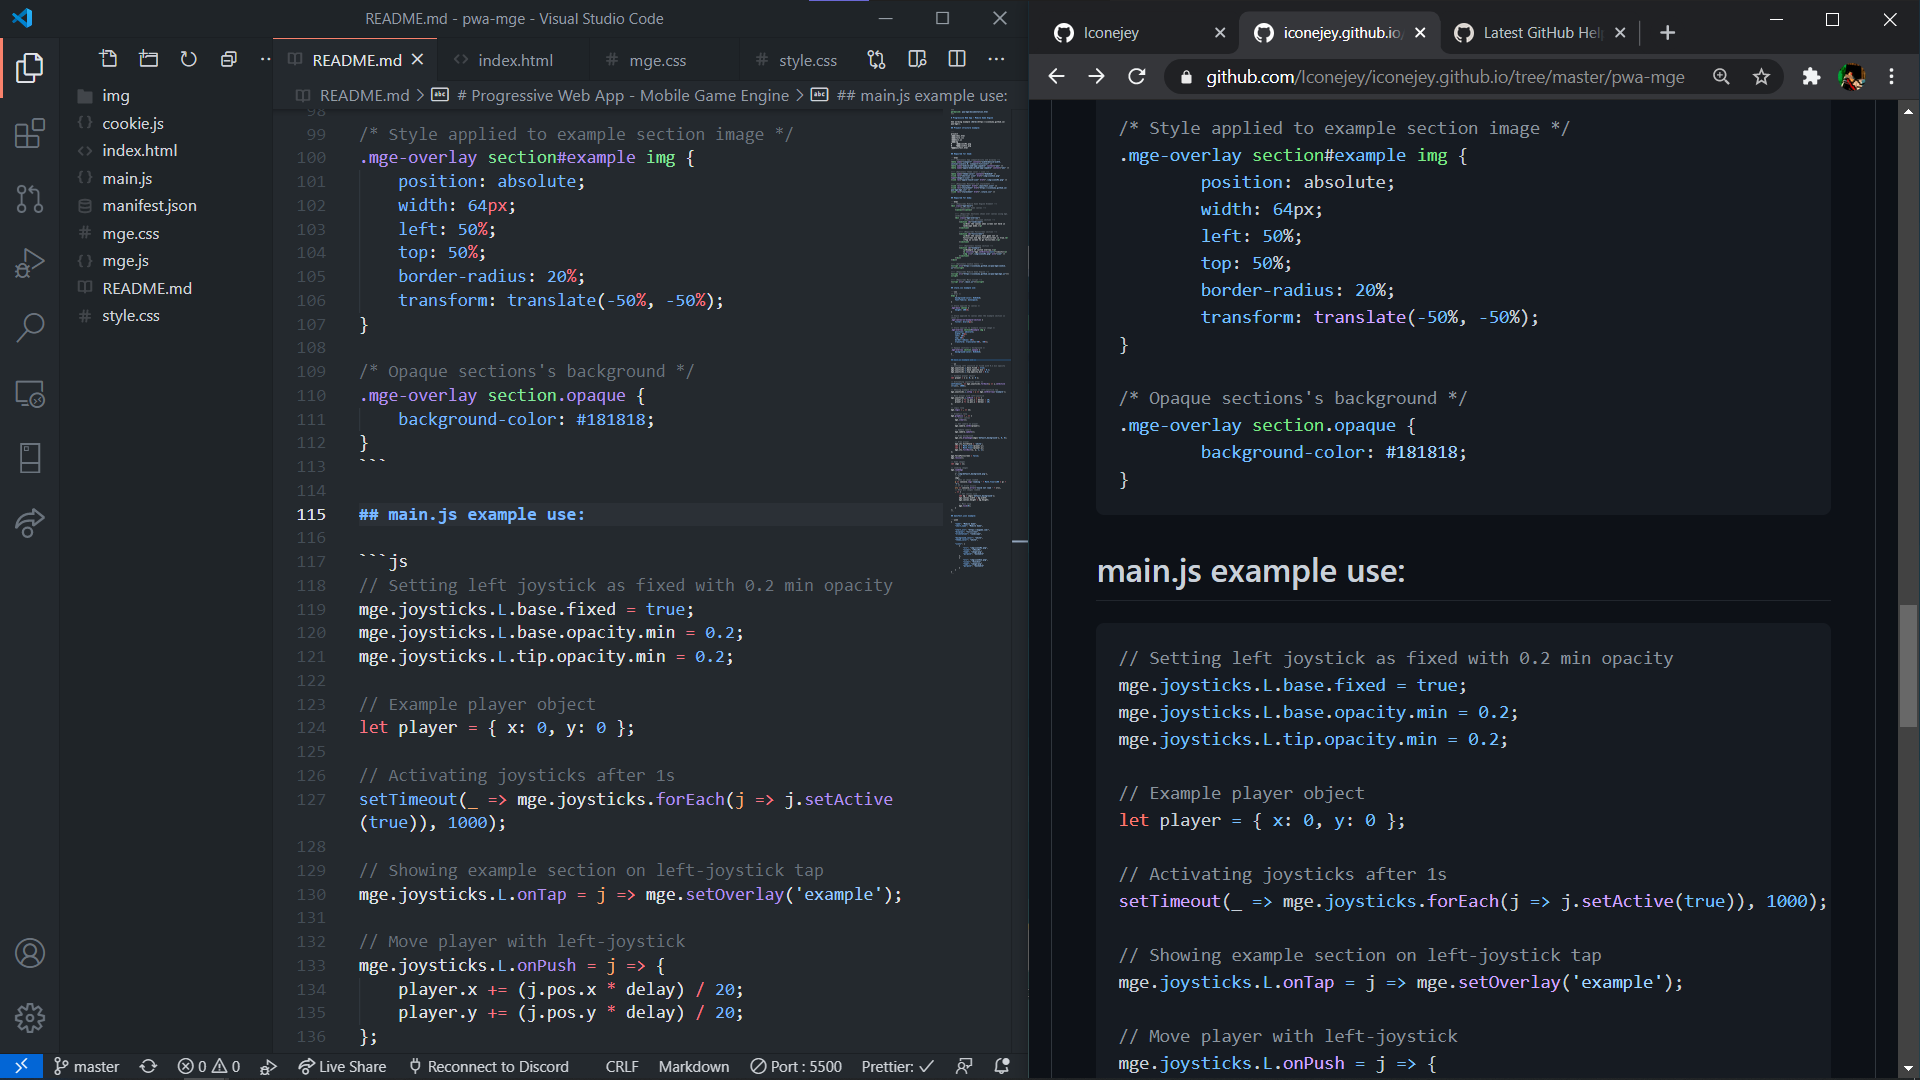Screen dimensions: 1920x1080
Task: Open the changes comparison icon near the tabs
Action: pos(876,59)
